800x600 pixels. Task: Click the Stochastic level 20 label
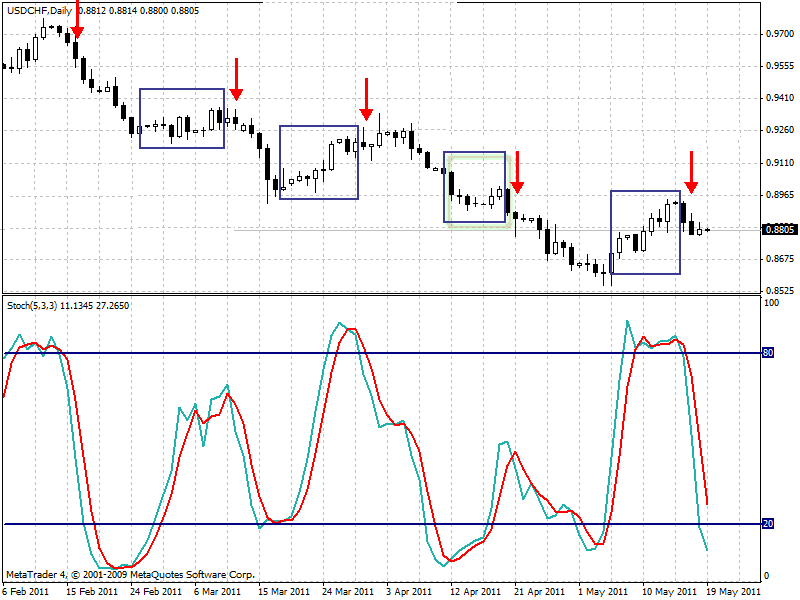(768, 523)
